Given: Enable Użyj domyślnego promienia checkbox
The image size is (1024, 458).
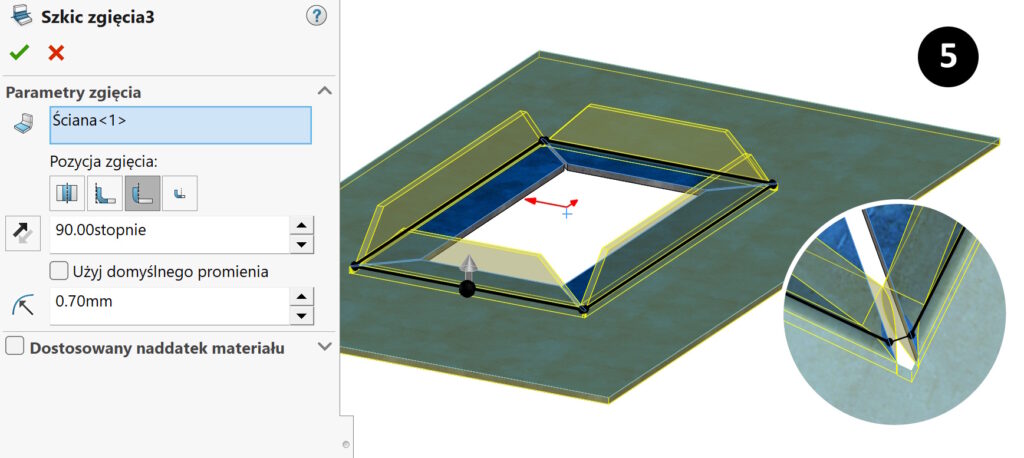Looking at the screenshot, I should 58,271.
